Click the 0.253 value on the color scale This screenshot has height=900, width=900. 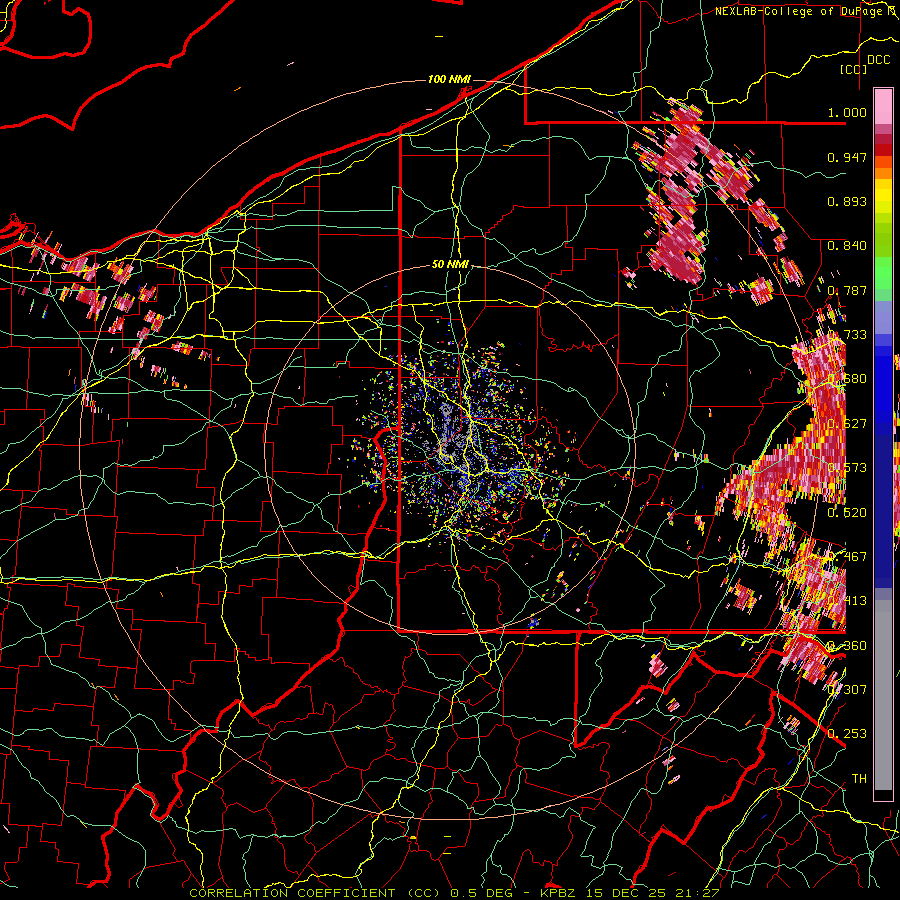click(x=847, y=734)
